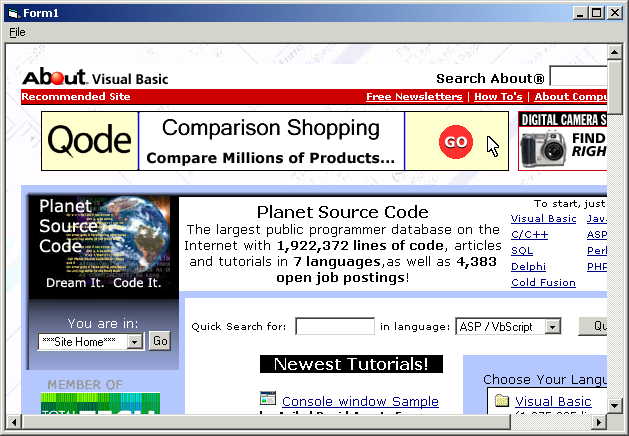The height and width of the screenshot is (436, 629).
Task: Click the vertical scrollbar thumb
Action: coord(614,87)
